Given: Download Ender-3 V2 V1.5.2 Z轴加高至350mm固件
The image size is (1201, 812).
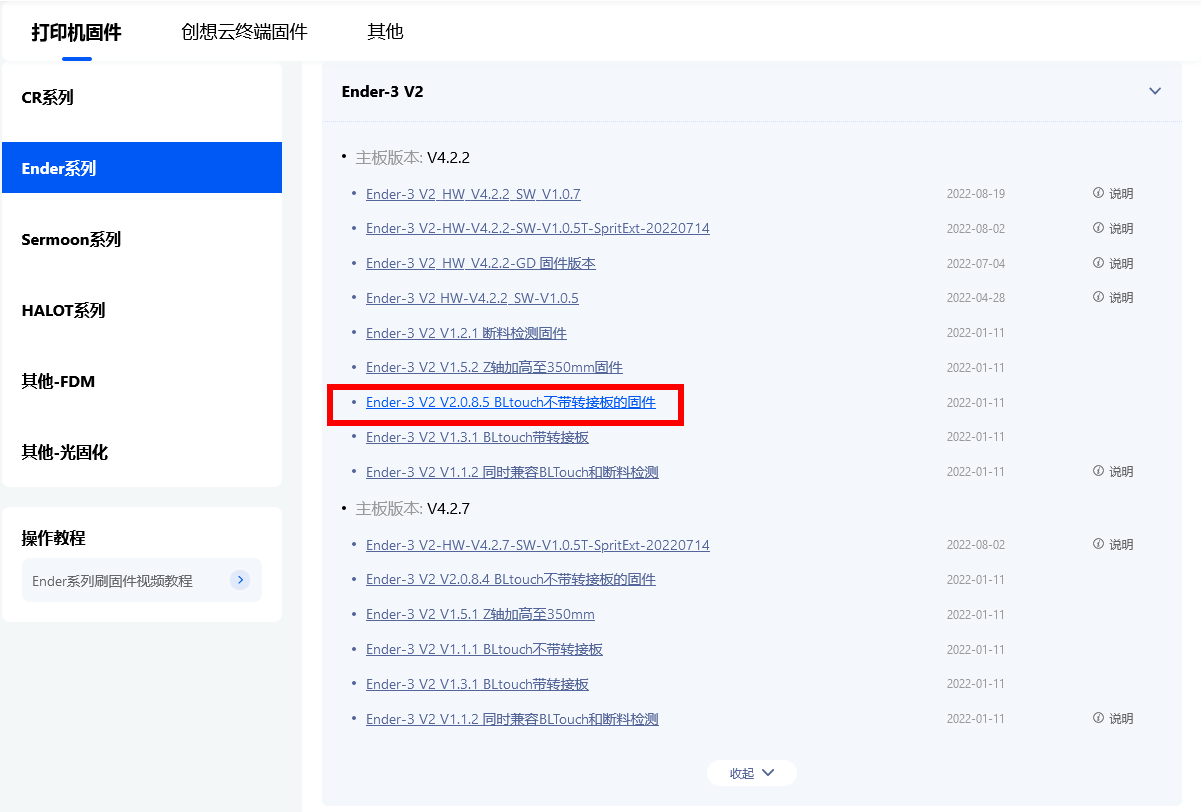Looking at the screenshot, I should pyautogui.click(x=494, y=368).
